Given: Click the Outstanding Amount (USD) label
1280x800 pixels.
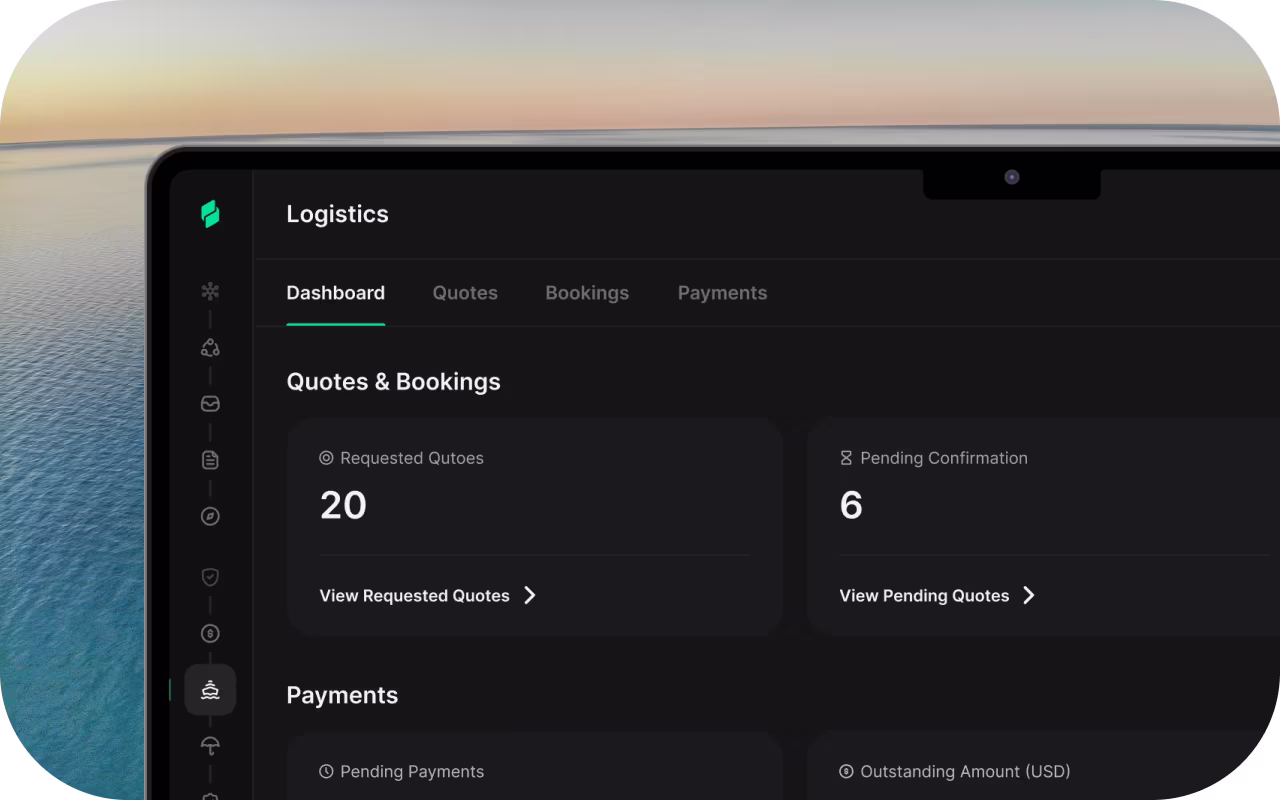Looking at the screenshot, I should point(966,772).
